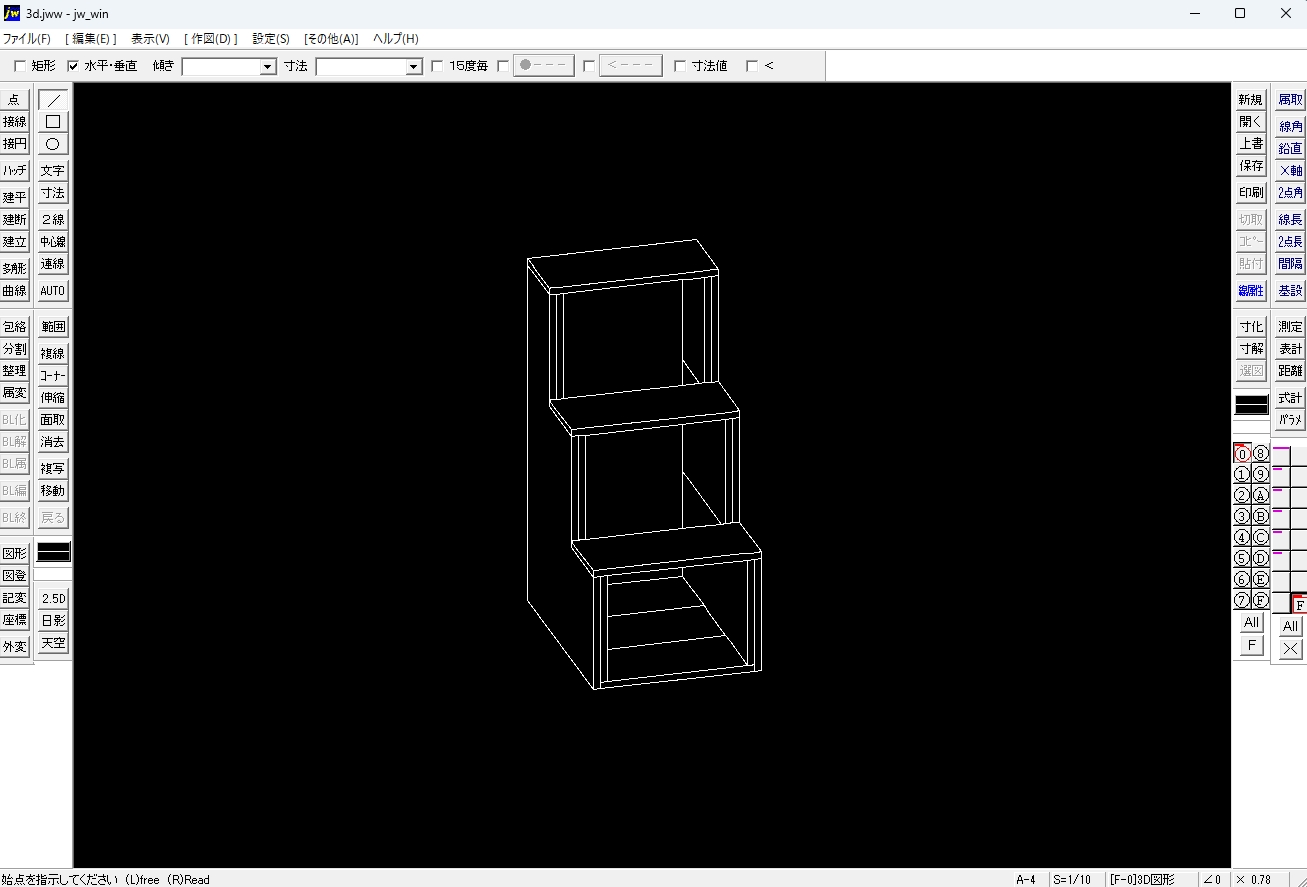The width and height of the screenshot is (1307, 887).
Task: Click the 複線 offset line button
Action: point(53,353)
